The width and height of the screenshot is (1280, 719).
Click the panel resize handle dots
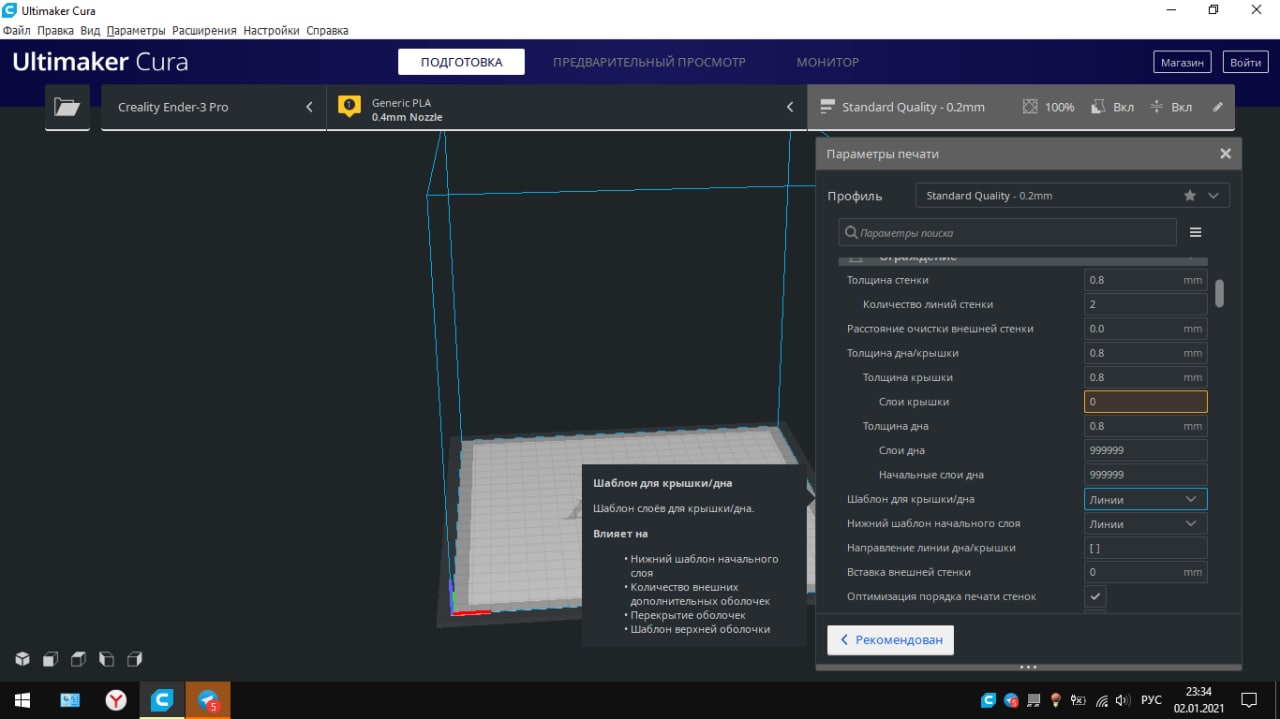point(1028,667)
